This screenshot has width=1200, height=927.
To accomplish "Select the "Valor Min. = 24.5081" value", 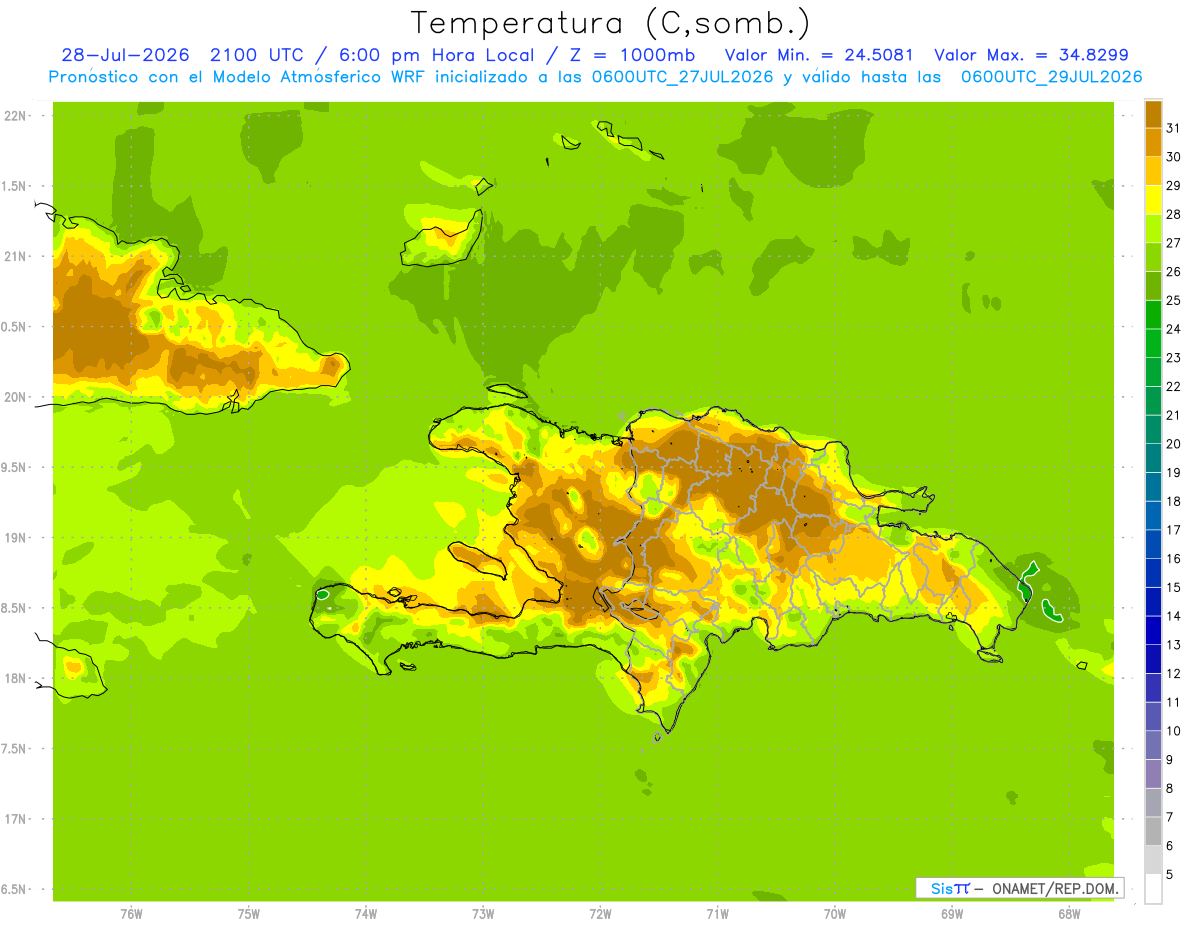I will click(x=819, y=54).
